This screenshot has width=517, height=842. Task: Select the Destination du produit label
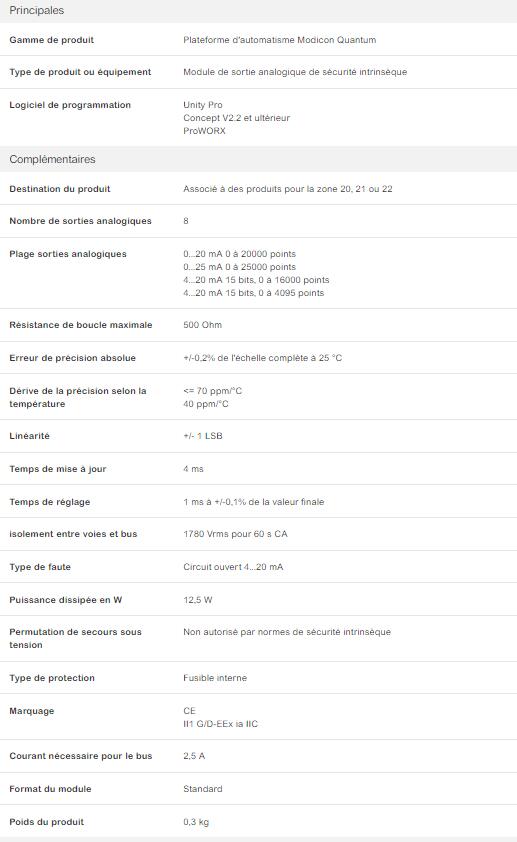pos(60,189)
